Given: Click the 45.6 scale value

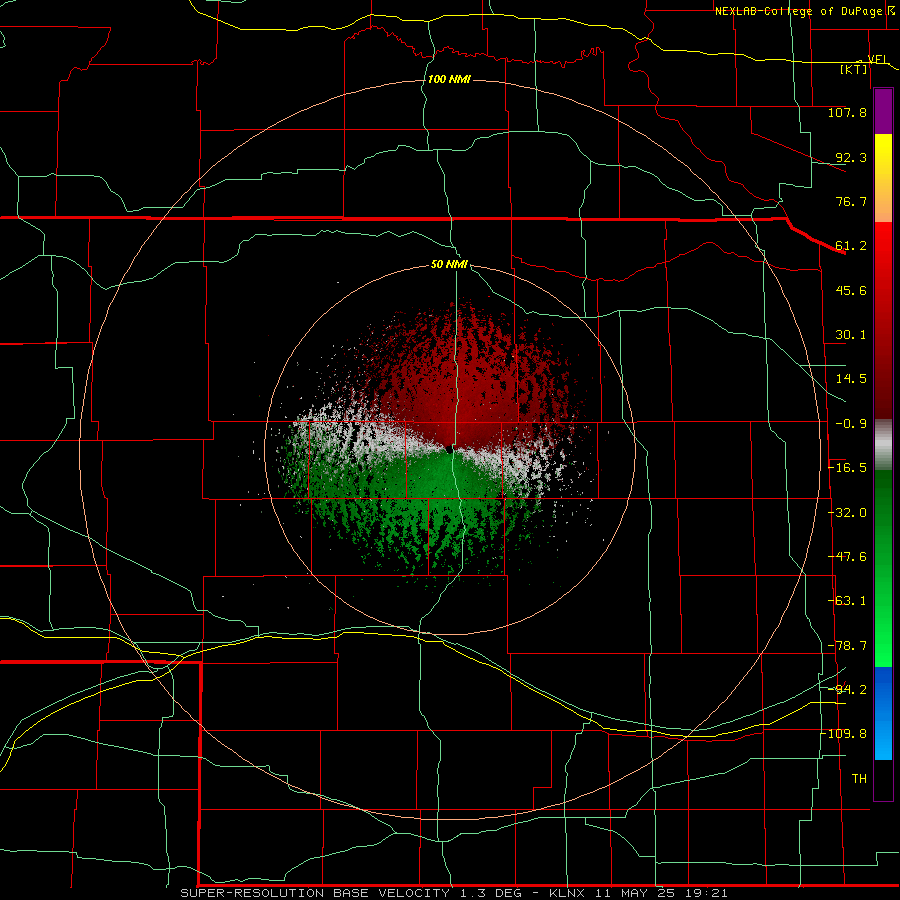Looking at the screenshot, I should [851, 290].
